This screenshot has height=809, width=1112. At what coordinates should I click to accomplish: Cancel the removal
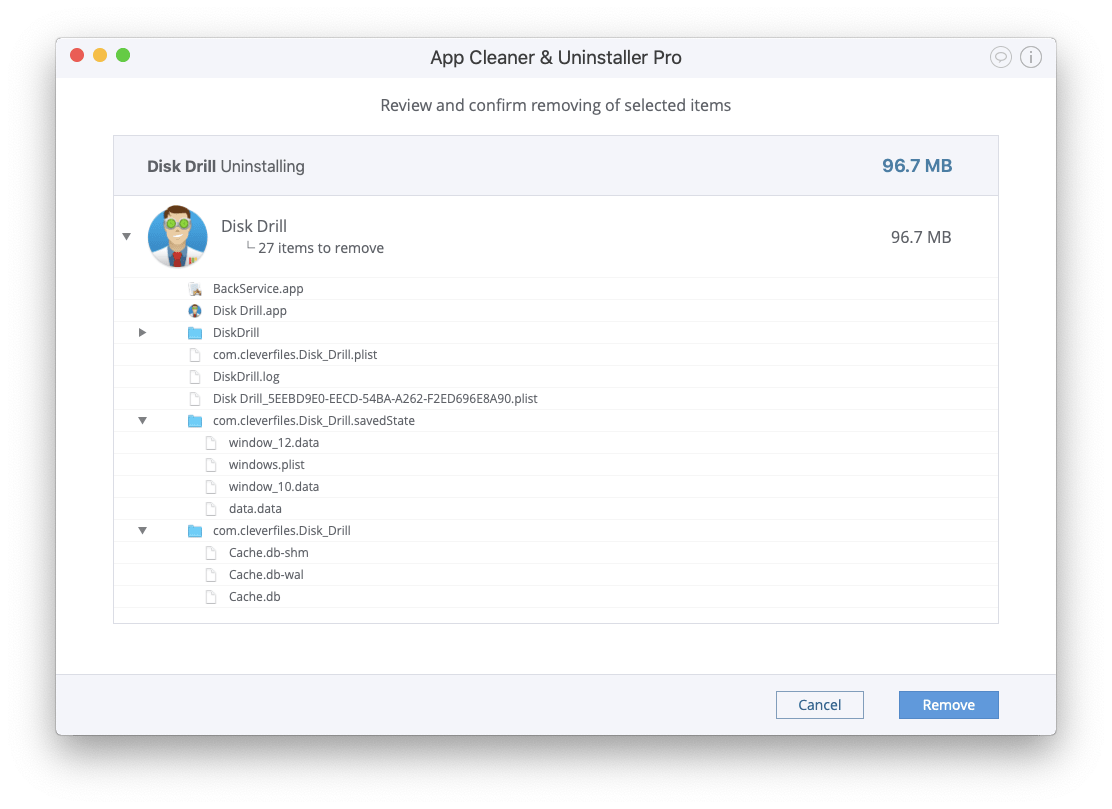(x=820, y=705)
